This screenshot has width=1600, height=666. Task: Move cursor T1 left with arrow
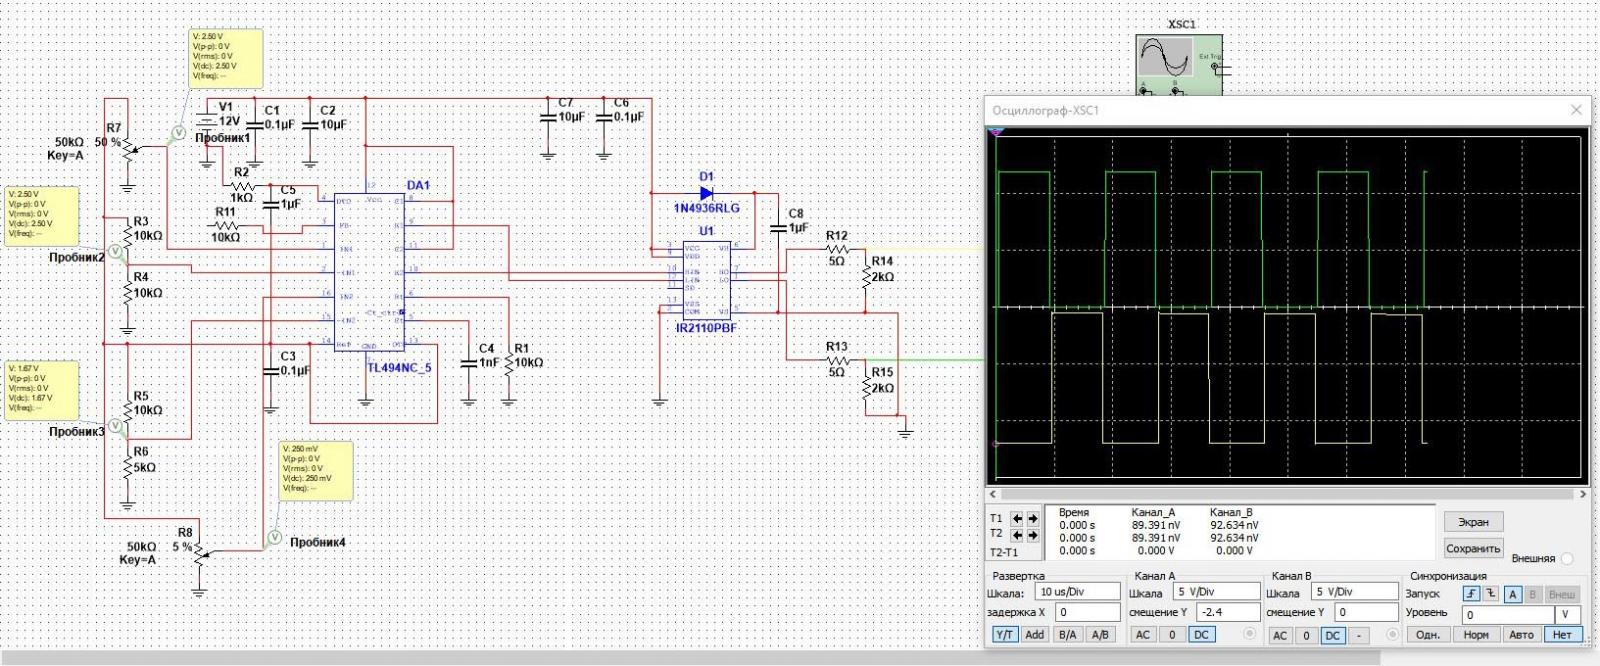1017,518
